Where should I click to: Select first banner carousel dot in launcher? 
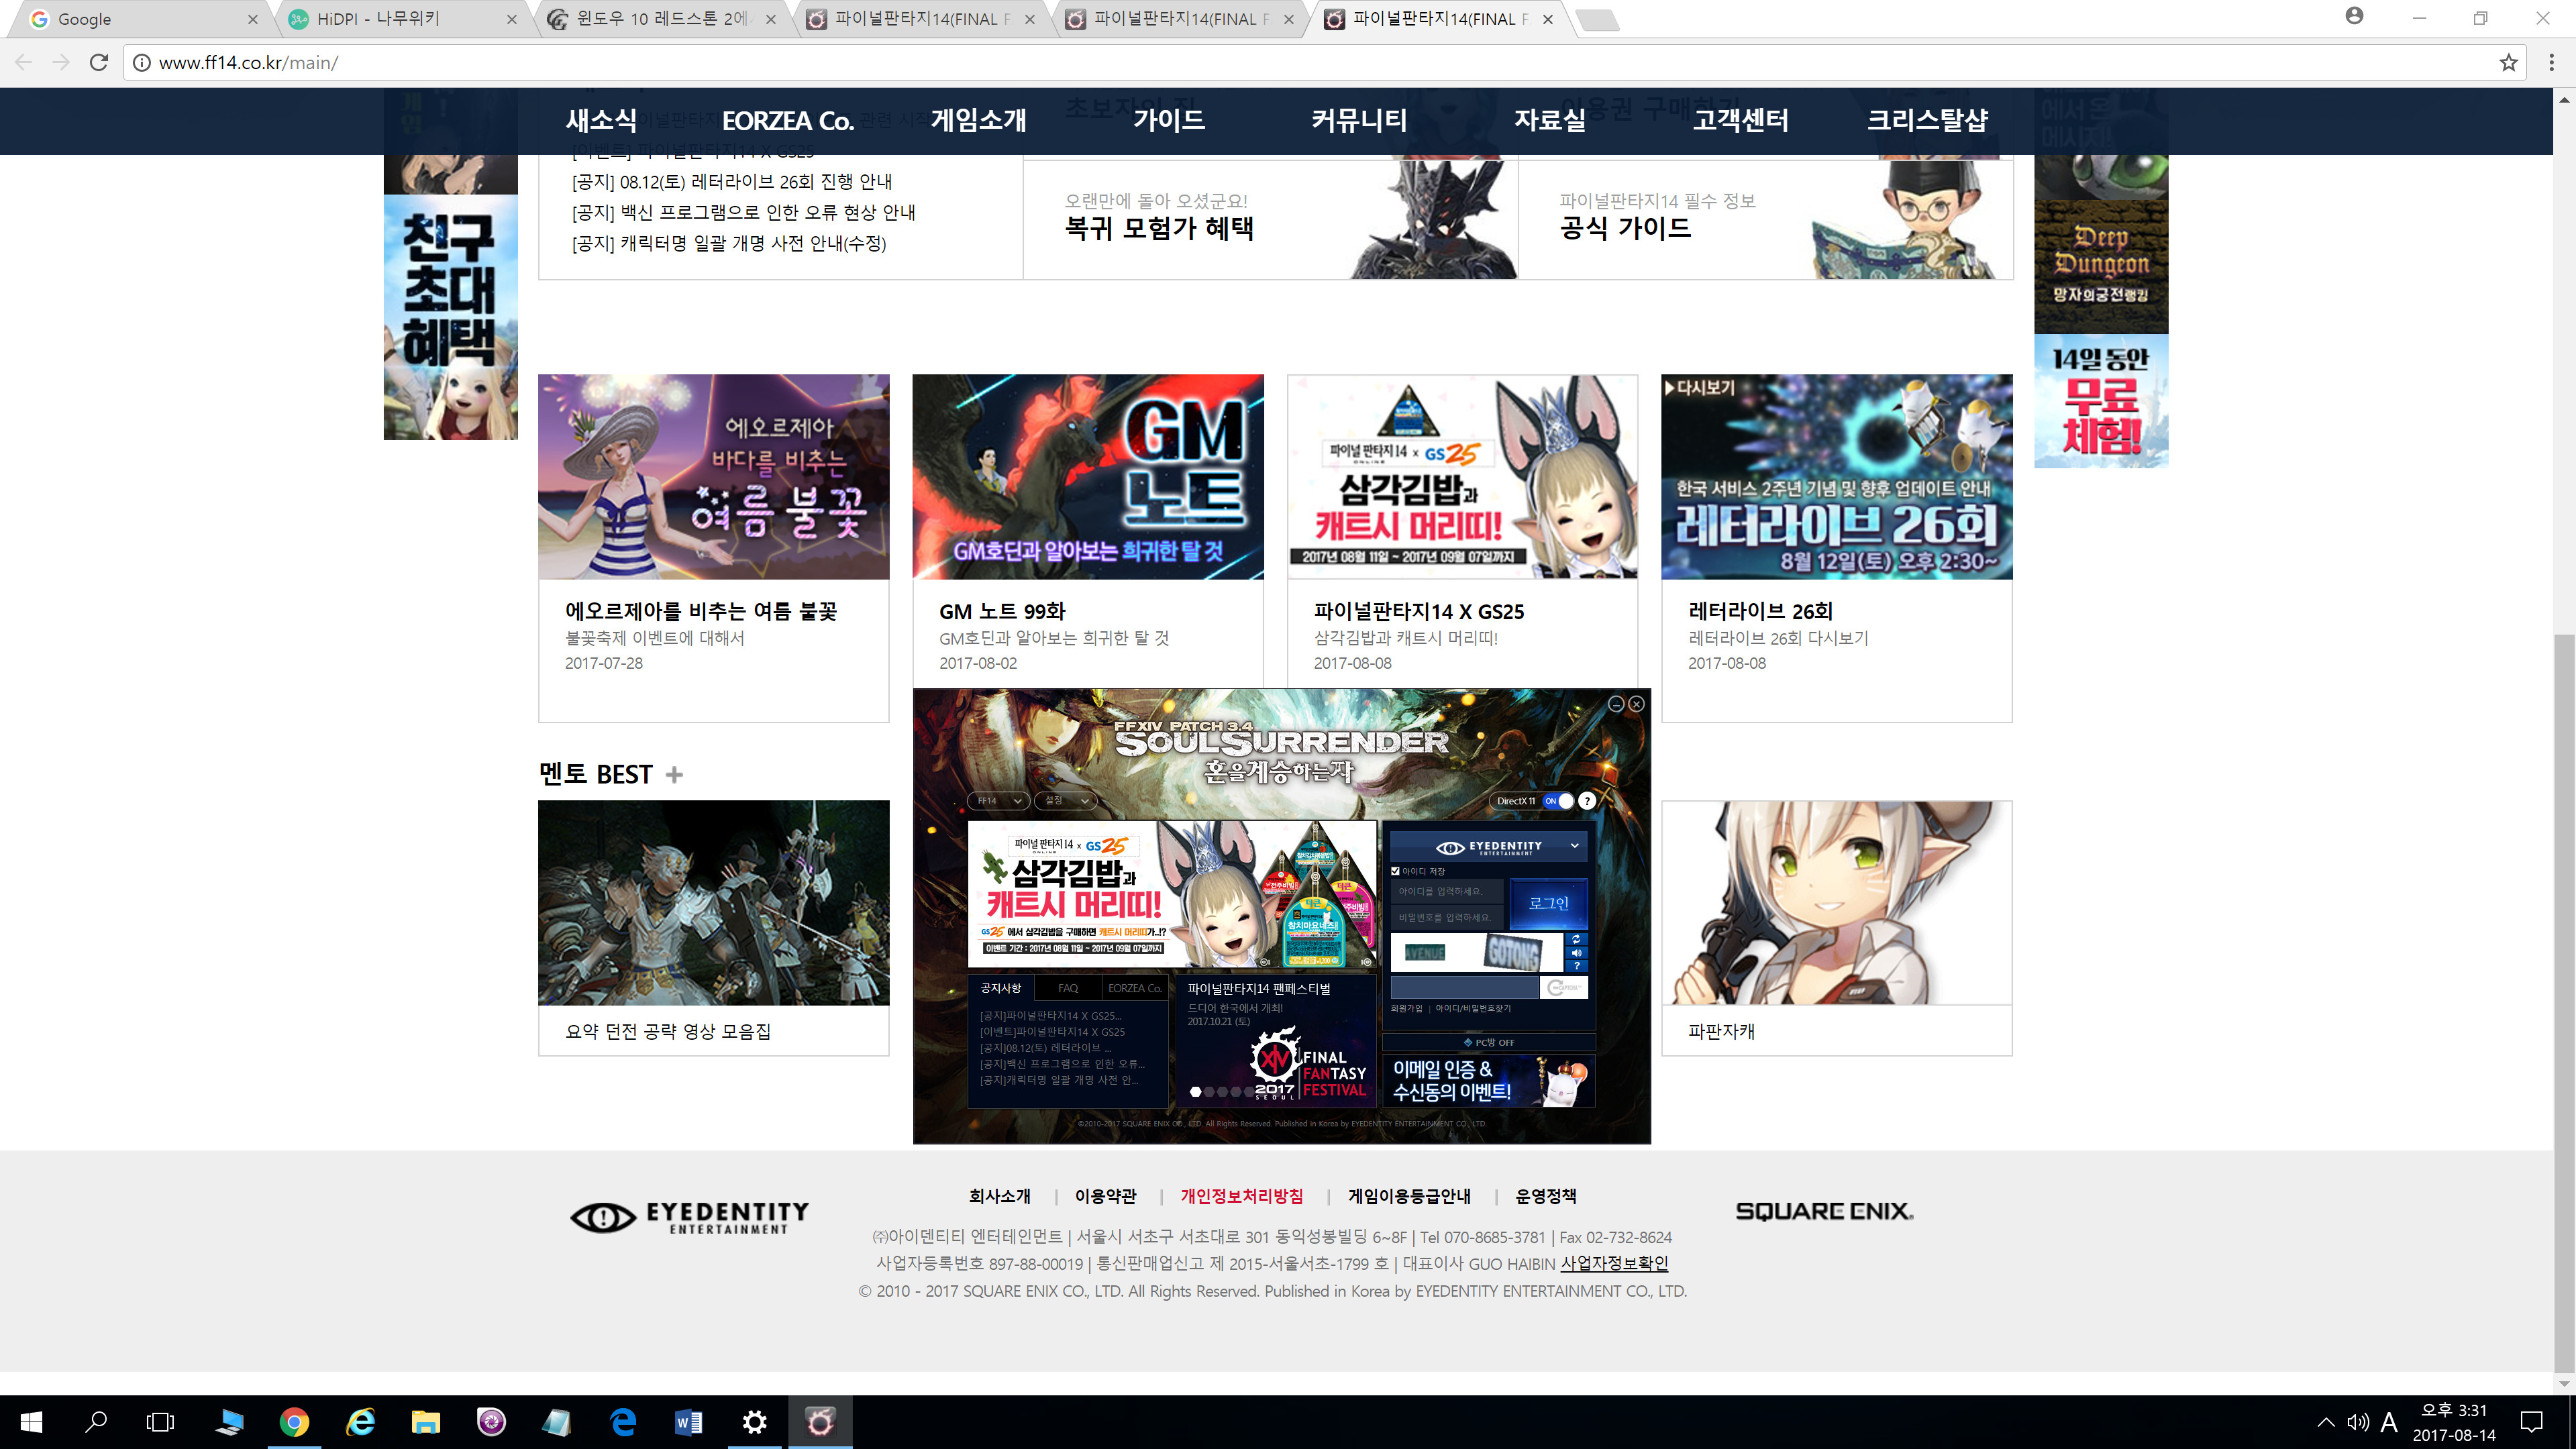click(x=1195, y=1092)
